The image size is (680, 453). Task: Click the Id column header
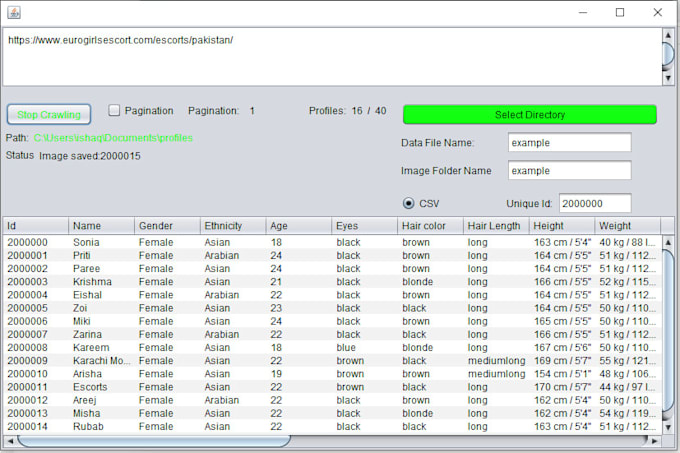36,226
